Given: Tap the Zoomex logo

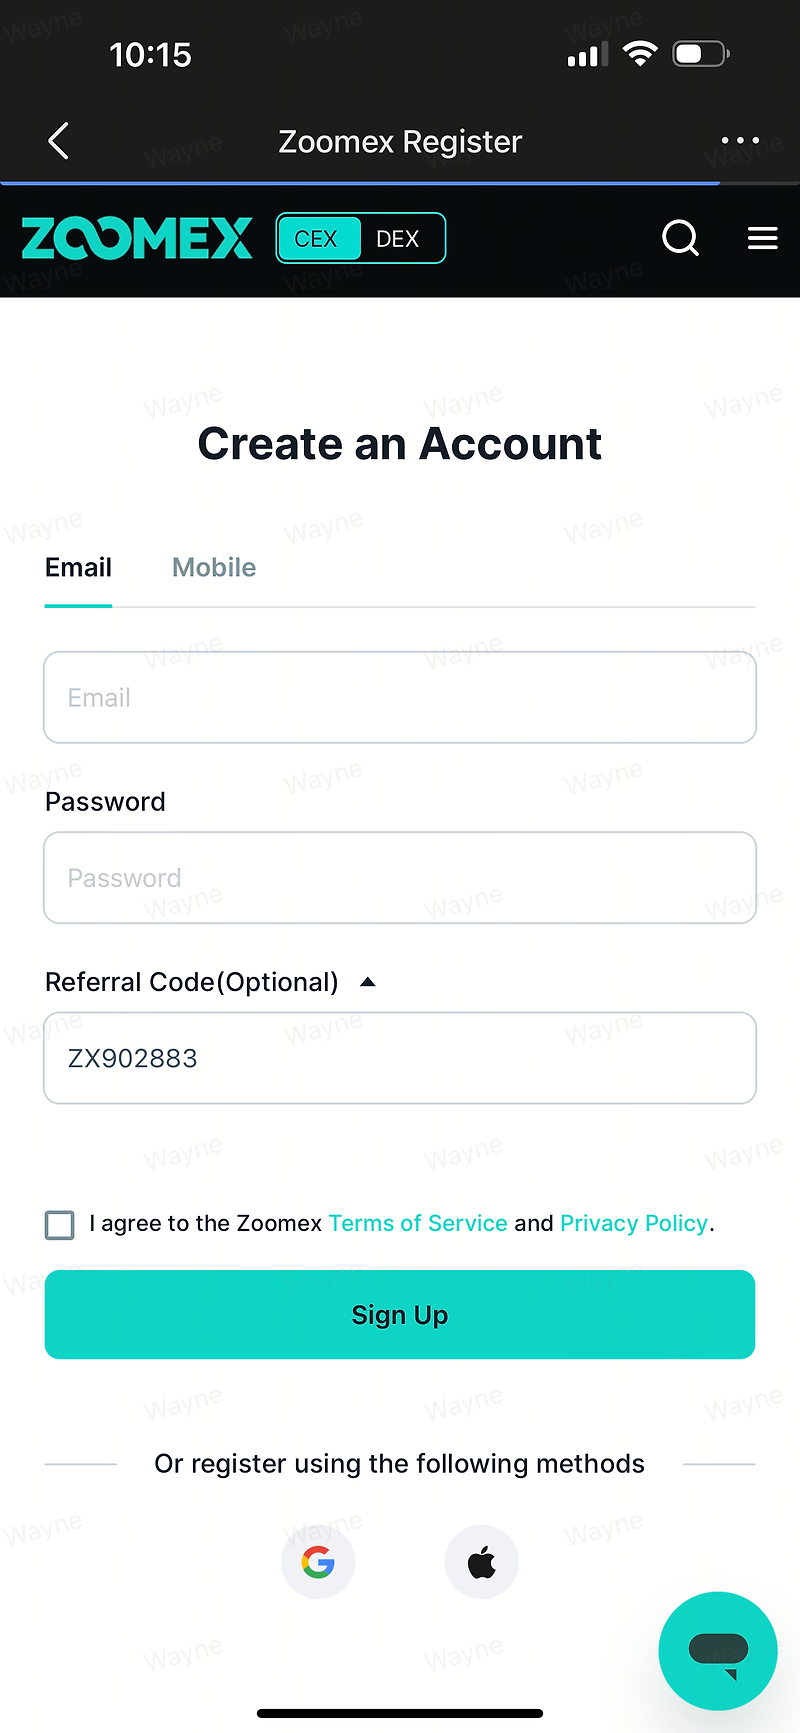Looking at the screenshot, I should coord(137,238).
